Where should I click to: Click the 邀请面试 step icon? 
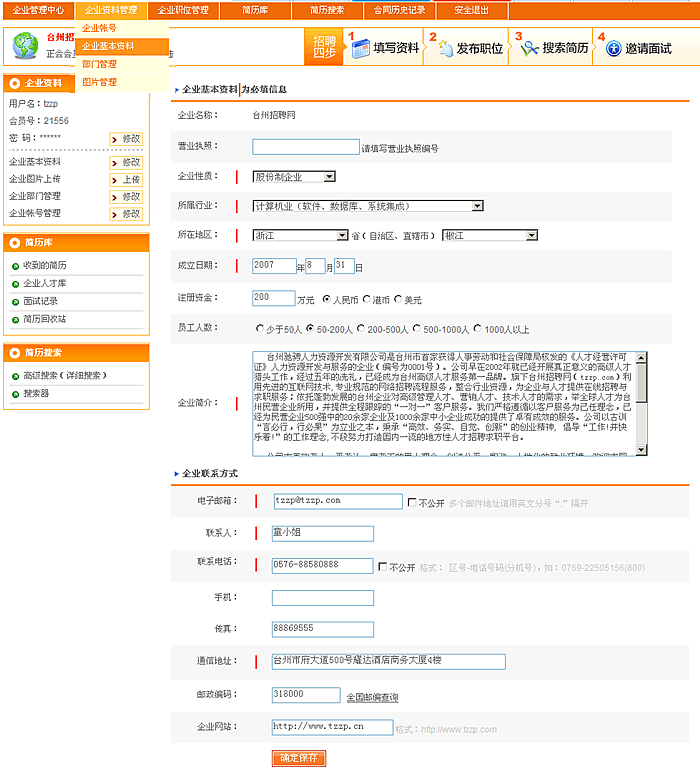point(613,48)
